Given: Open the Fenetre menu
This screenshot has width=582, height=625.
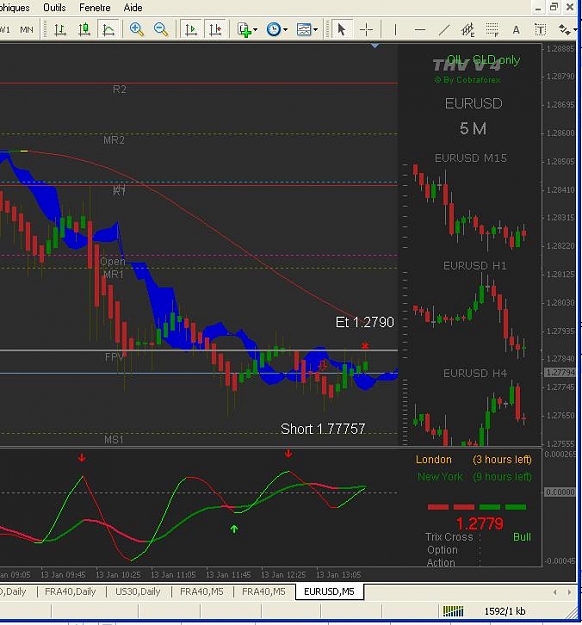Looking at the screenshot, I should coord(95,8).
